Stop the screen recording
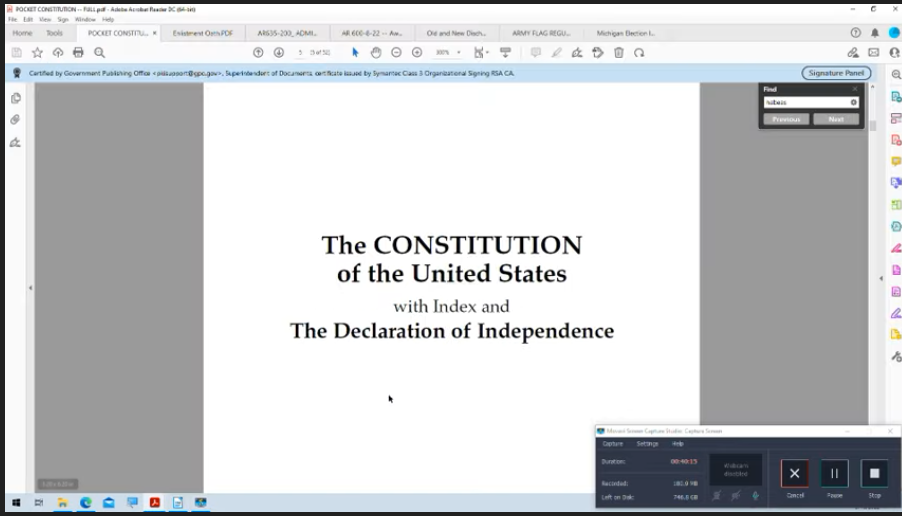902x516 pixels. click(x=874, y=473)
